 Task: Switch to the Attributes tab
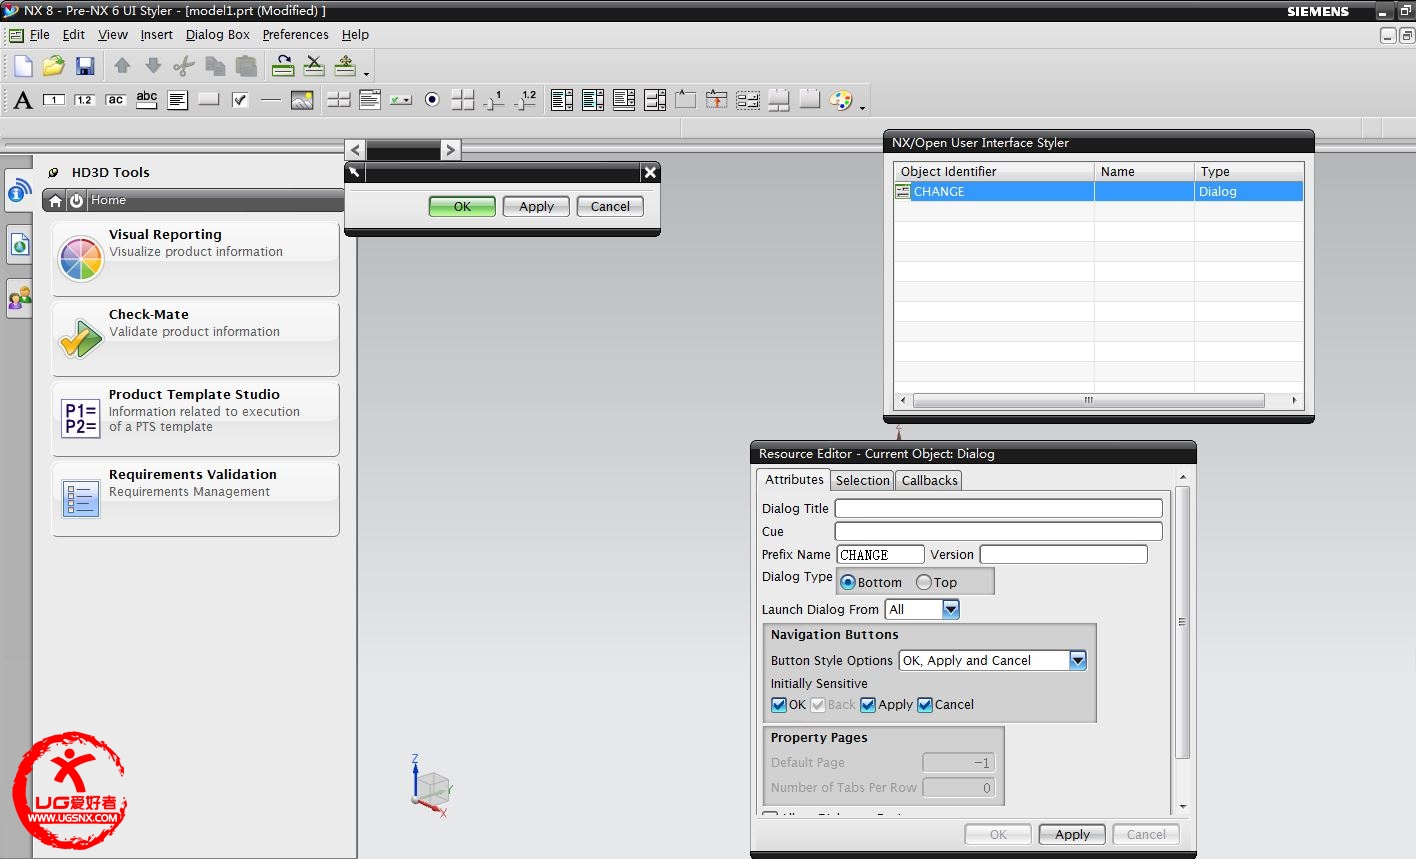pos(794,480)
